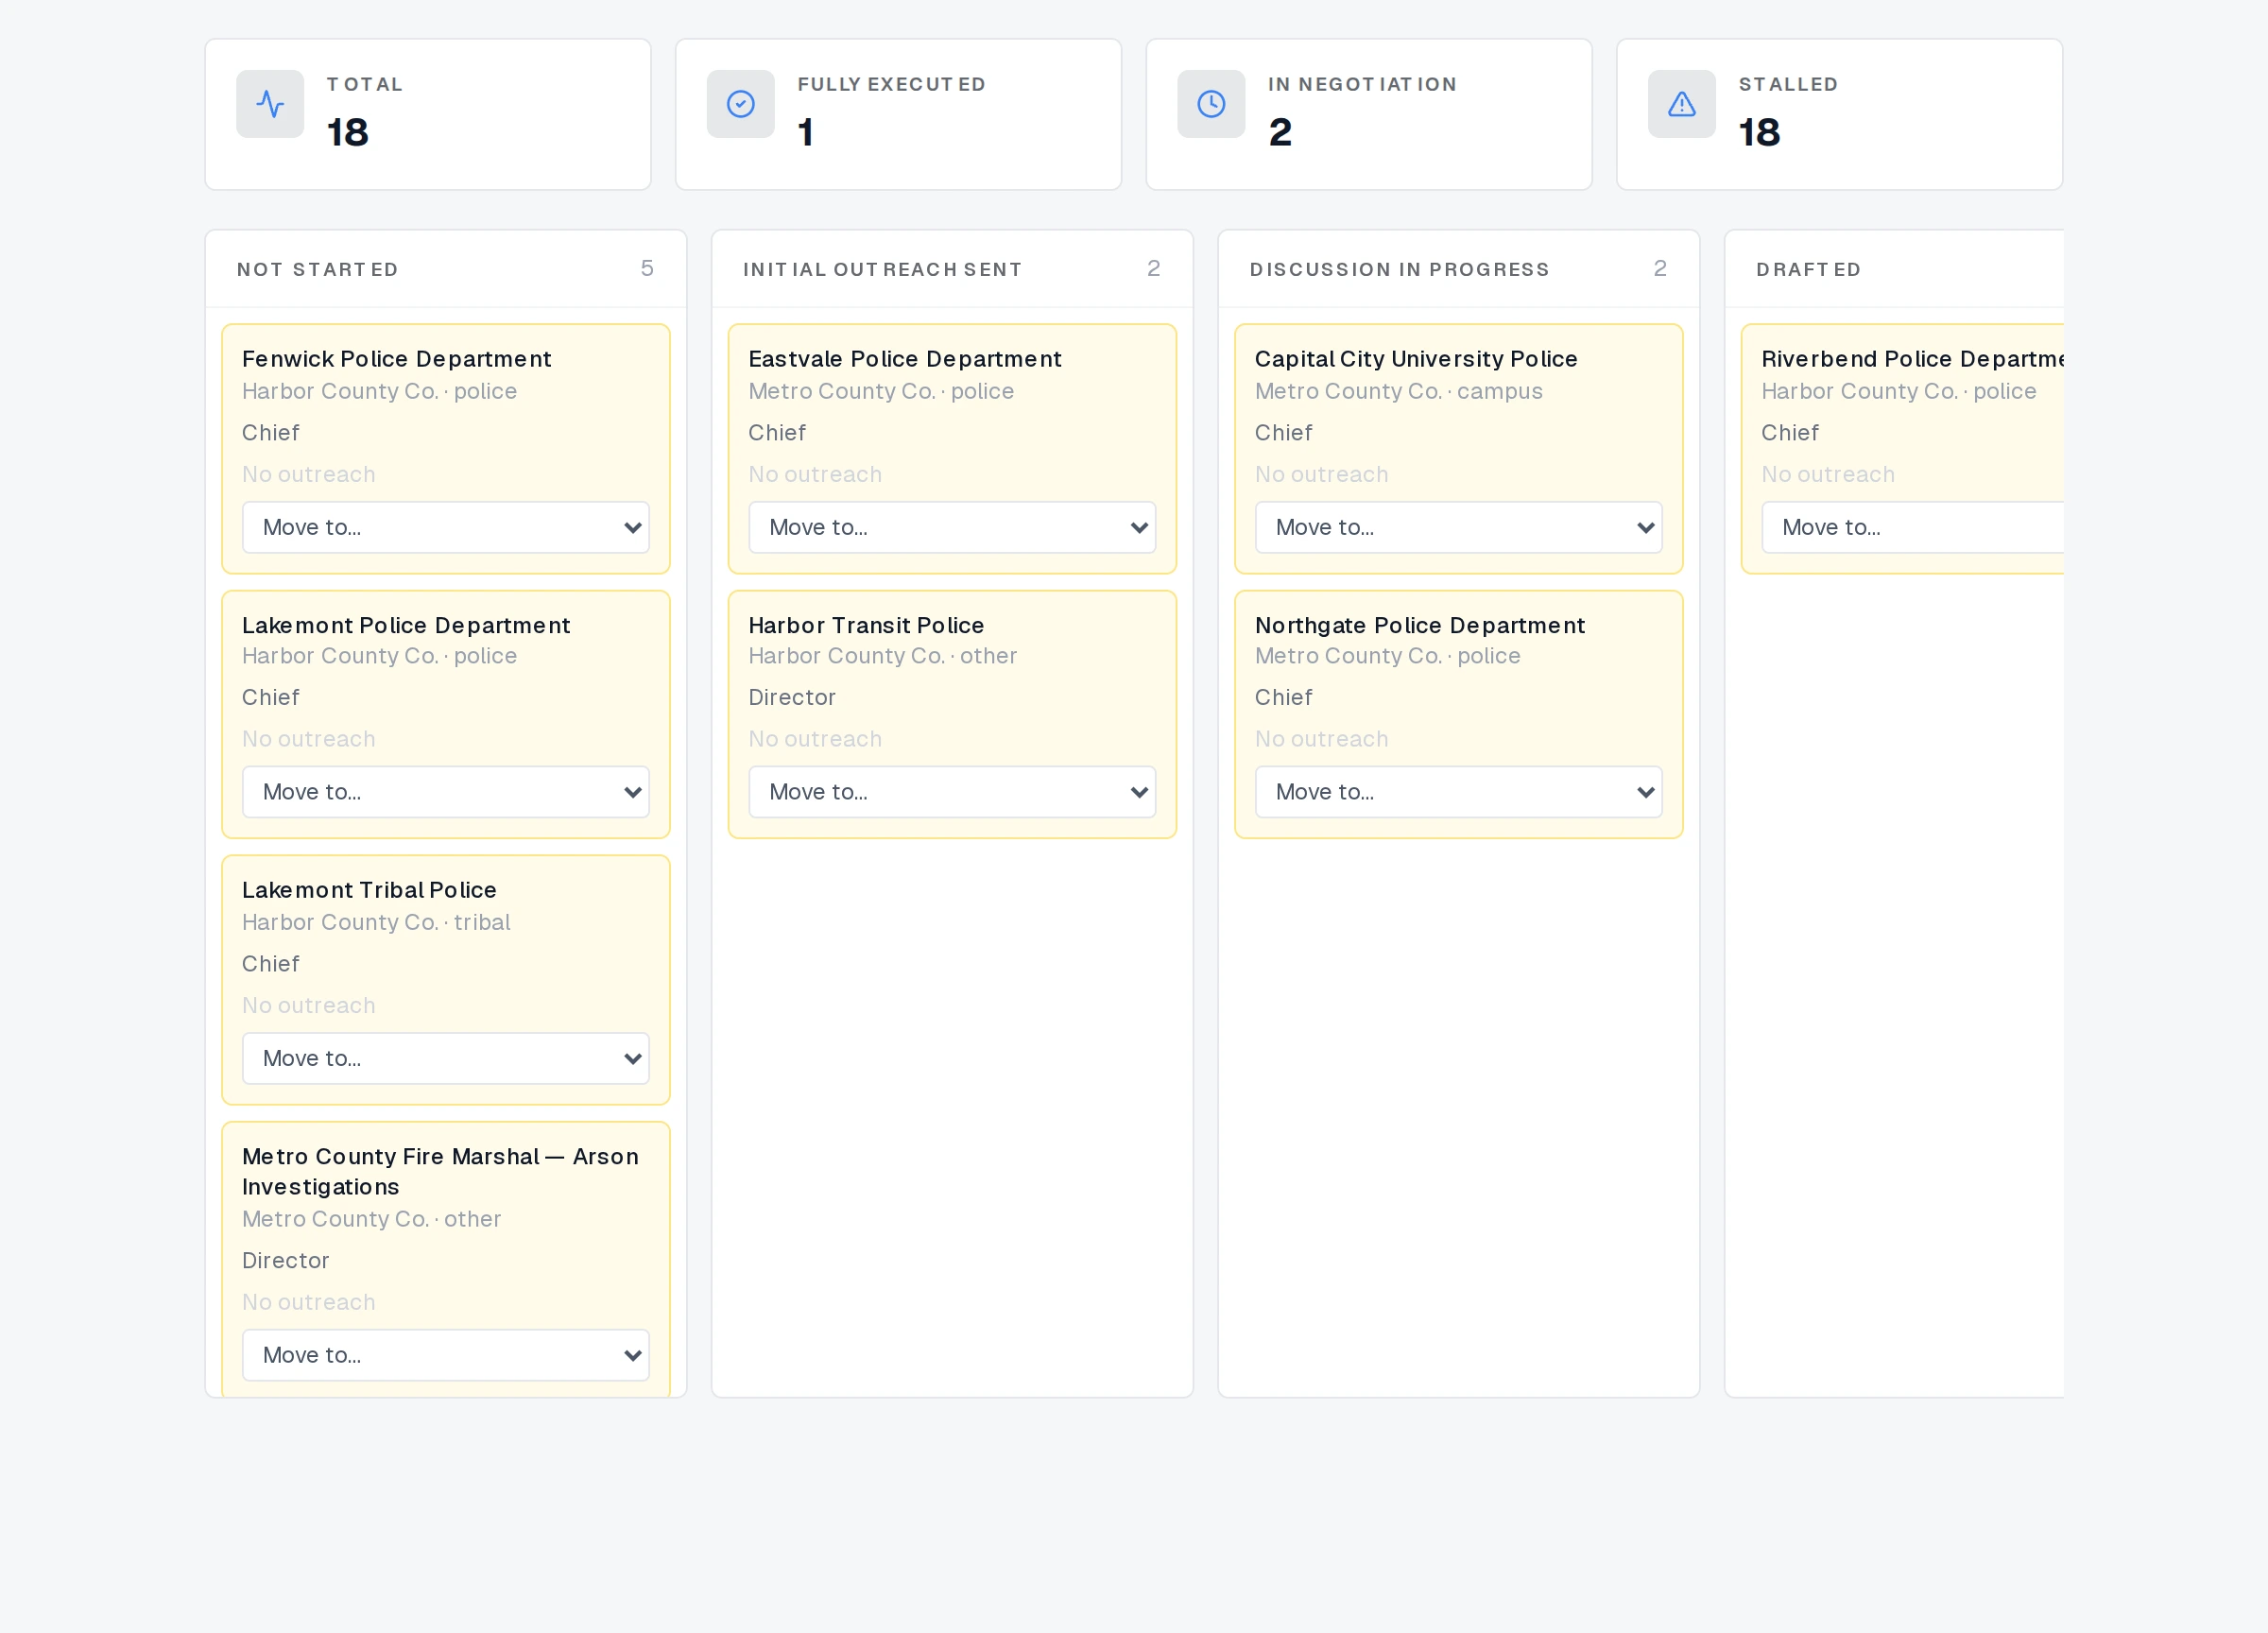
Task: Click the checkmark icon in Fully Executed card
Action: coord(740,104)
